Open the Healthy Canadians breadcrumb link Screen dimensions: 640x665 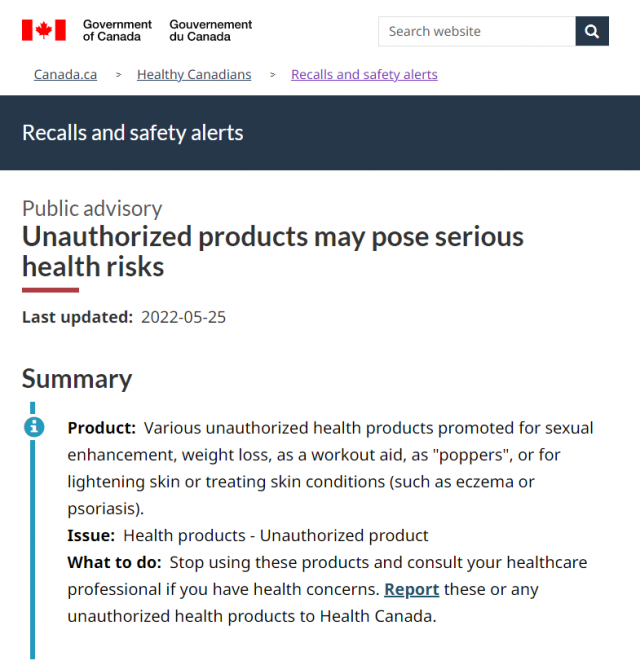(194, 75)
